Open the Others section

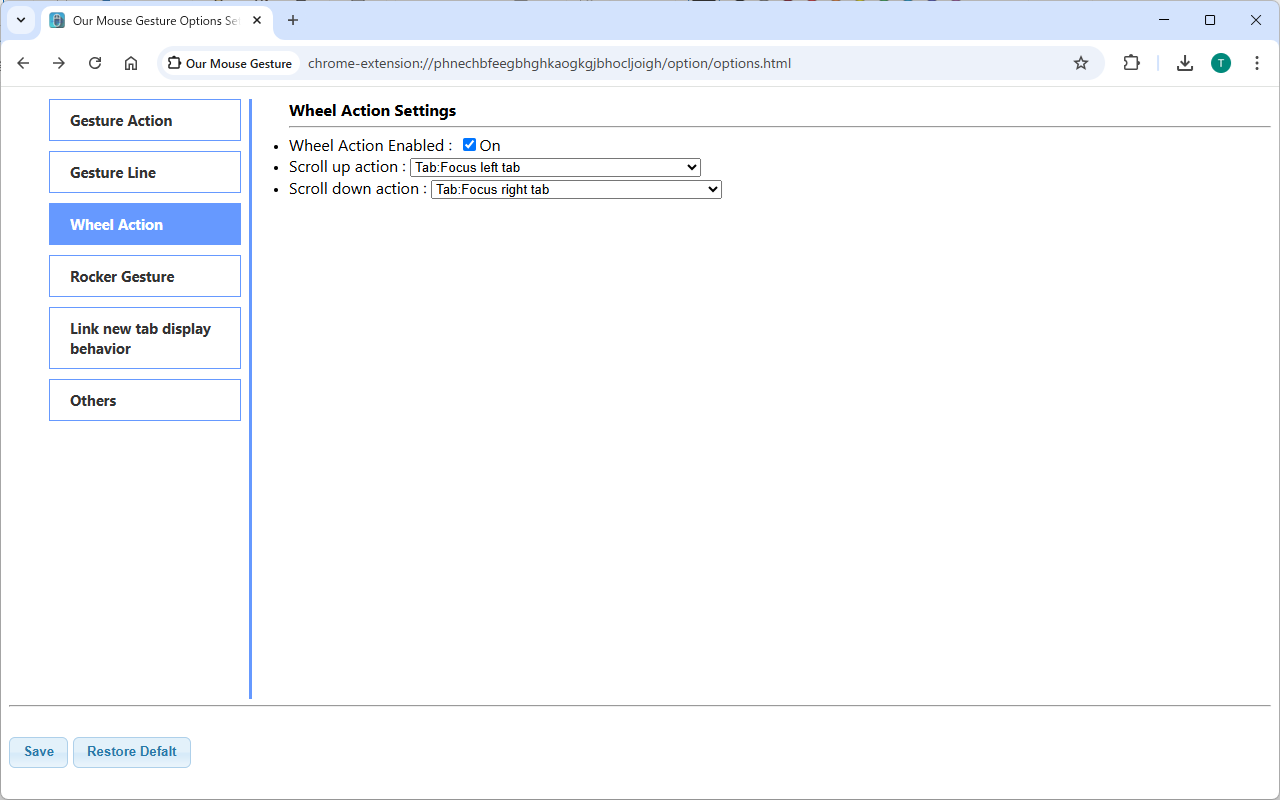coord(145,400)
